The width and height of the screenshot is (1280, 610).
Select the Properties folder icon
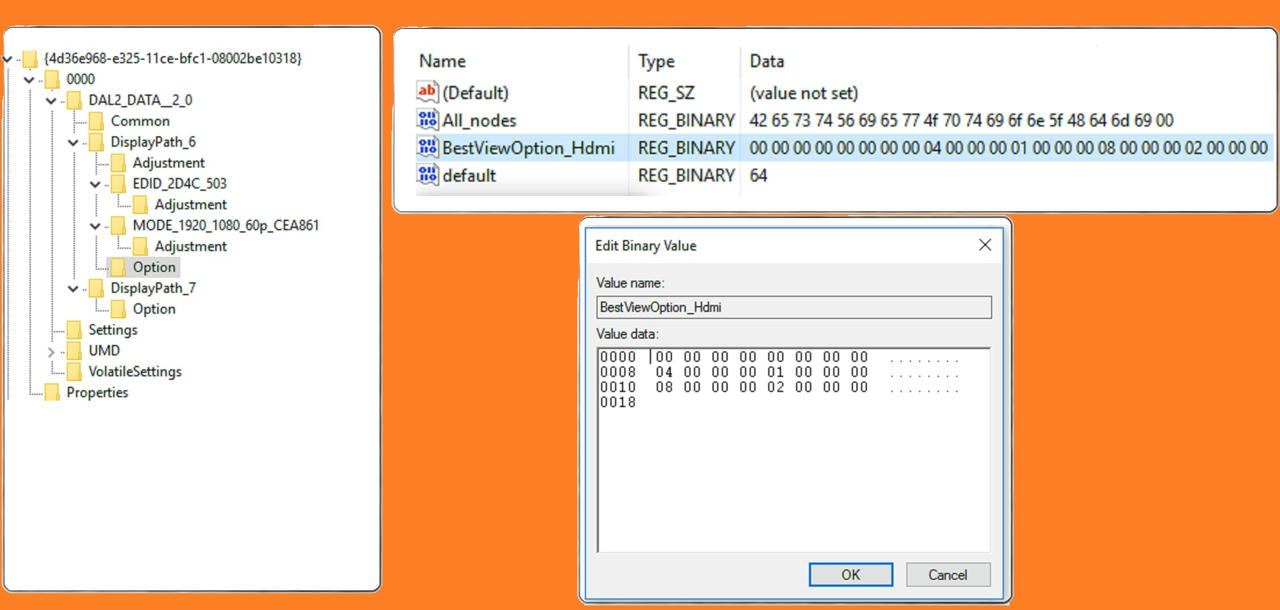click(52, 392)
